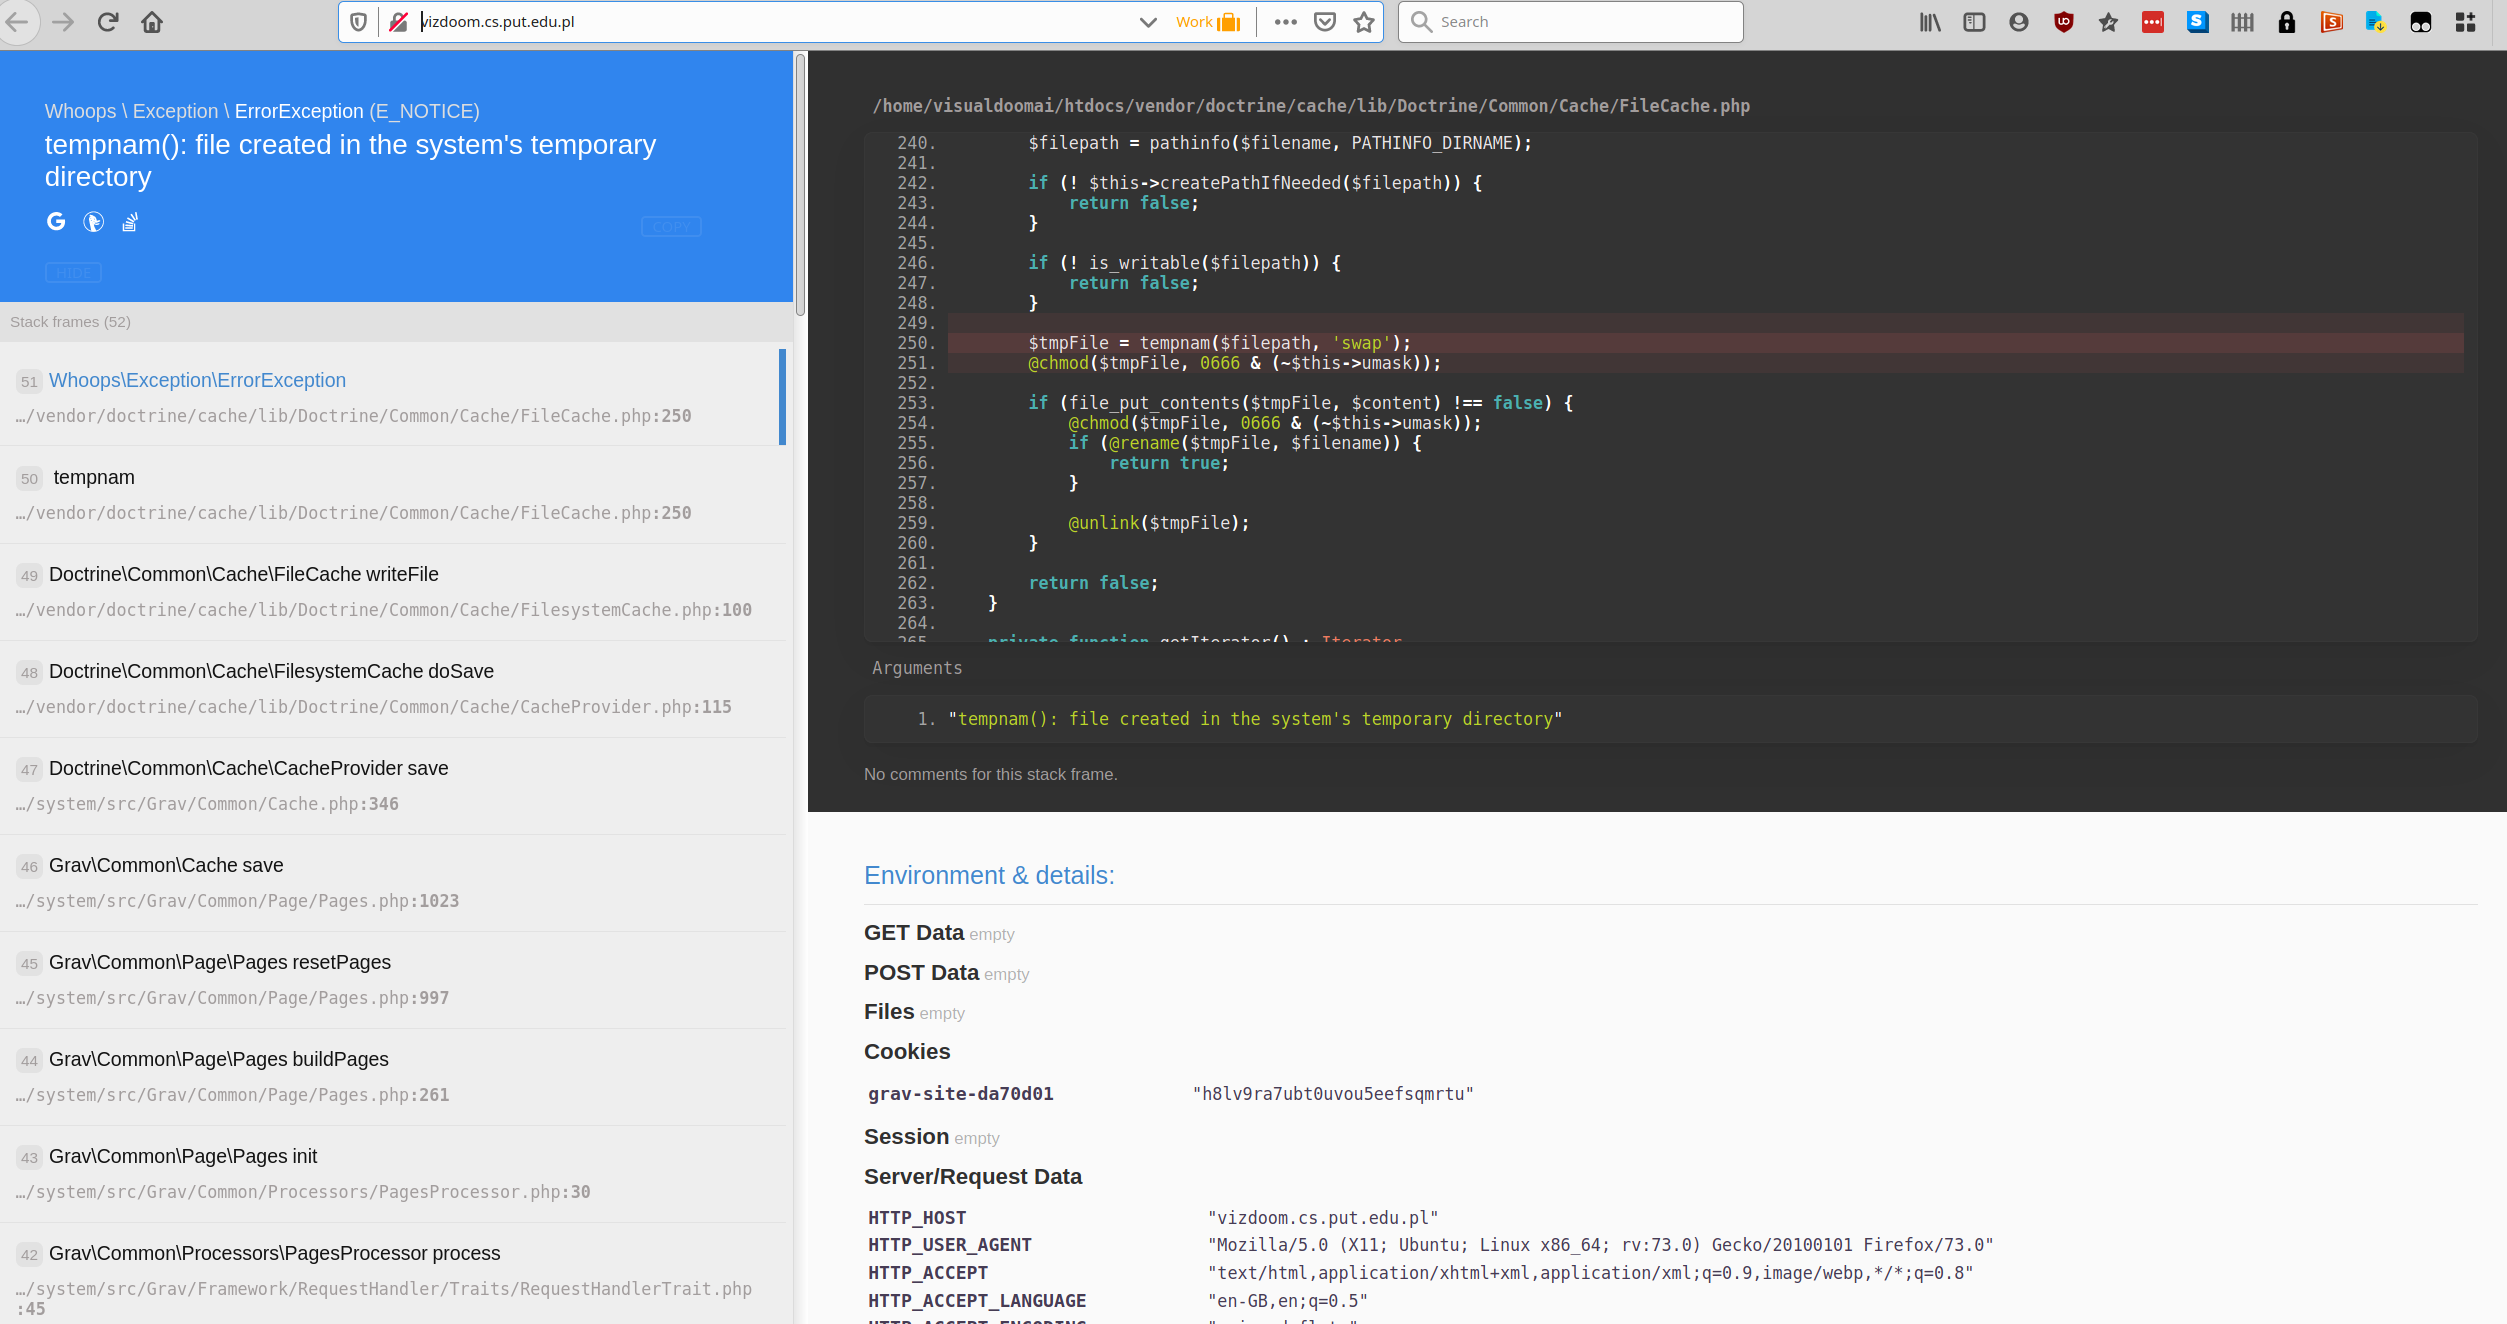The image size is (2507, 1324).
Task: Open the extensions overflow menu
Action: pyautogui.click(x=2465, y=21)
